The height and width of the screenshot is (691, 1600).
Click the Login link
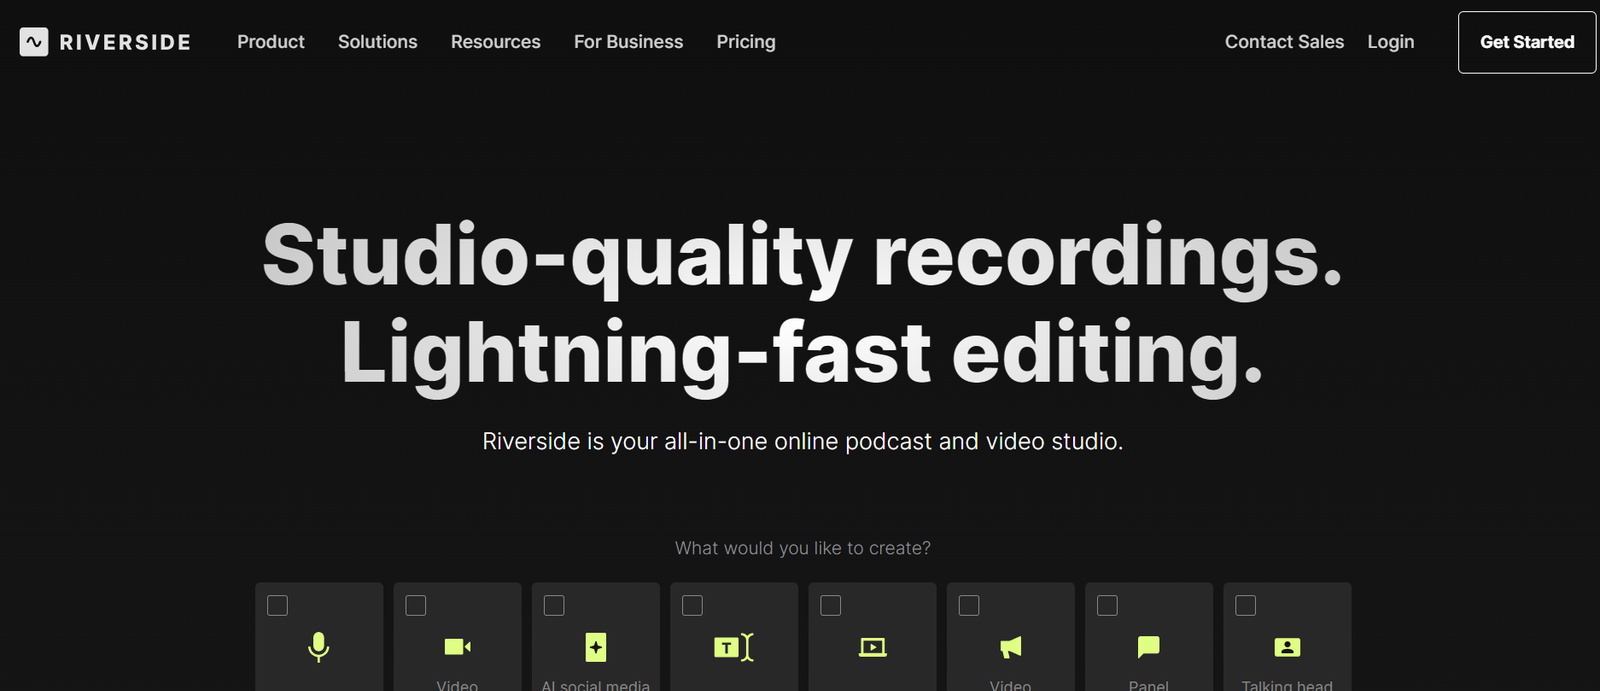pos(1391,42)
